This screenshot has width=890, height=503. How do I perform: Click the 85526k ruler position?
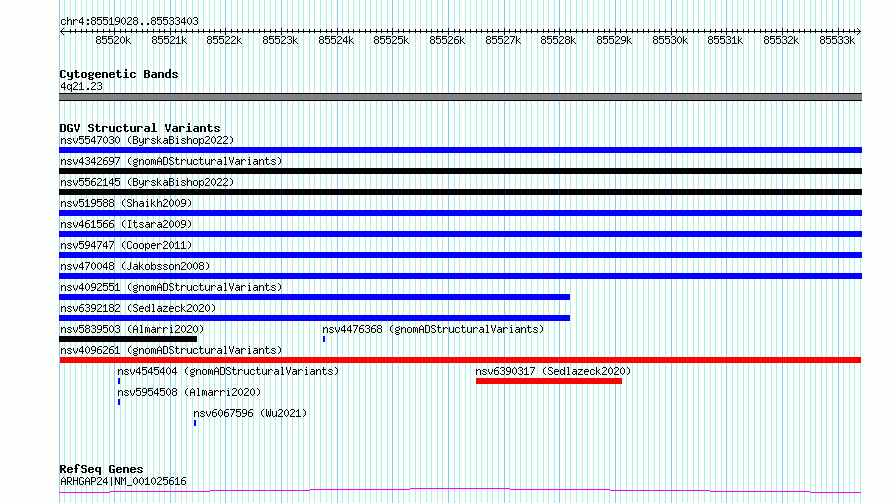(x=447, y=40)
